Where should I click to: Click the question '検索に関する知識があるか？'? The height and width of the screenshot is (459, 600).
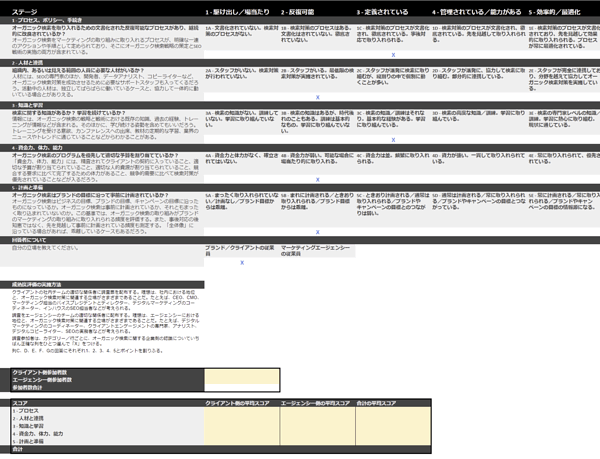[x=68, y=113]
